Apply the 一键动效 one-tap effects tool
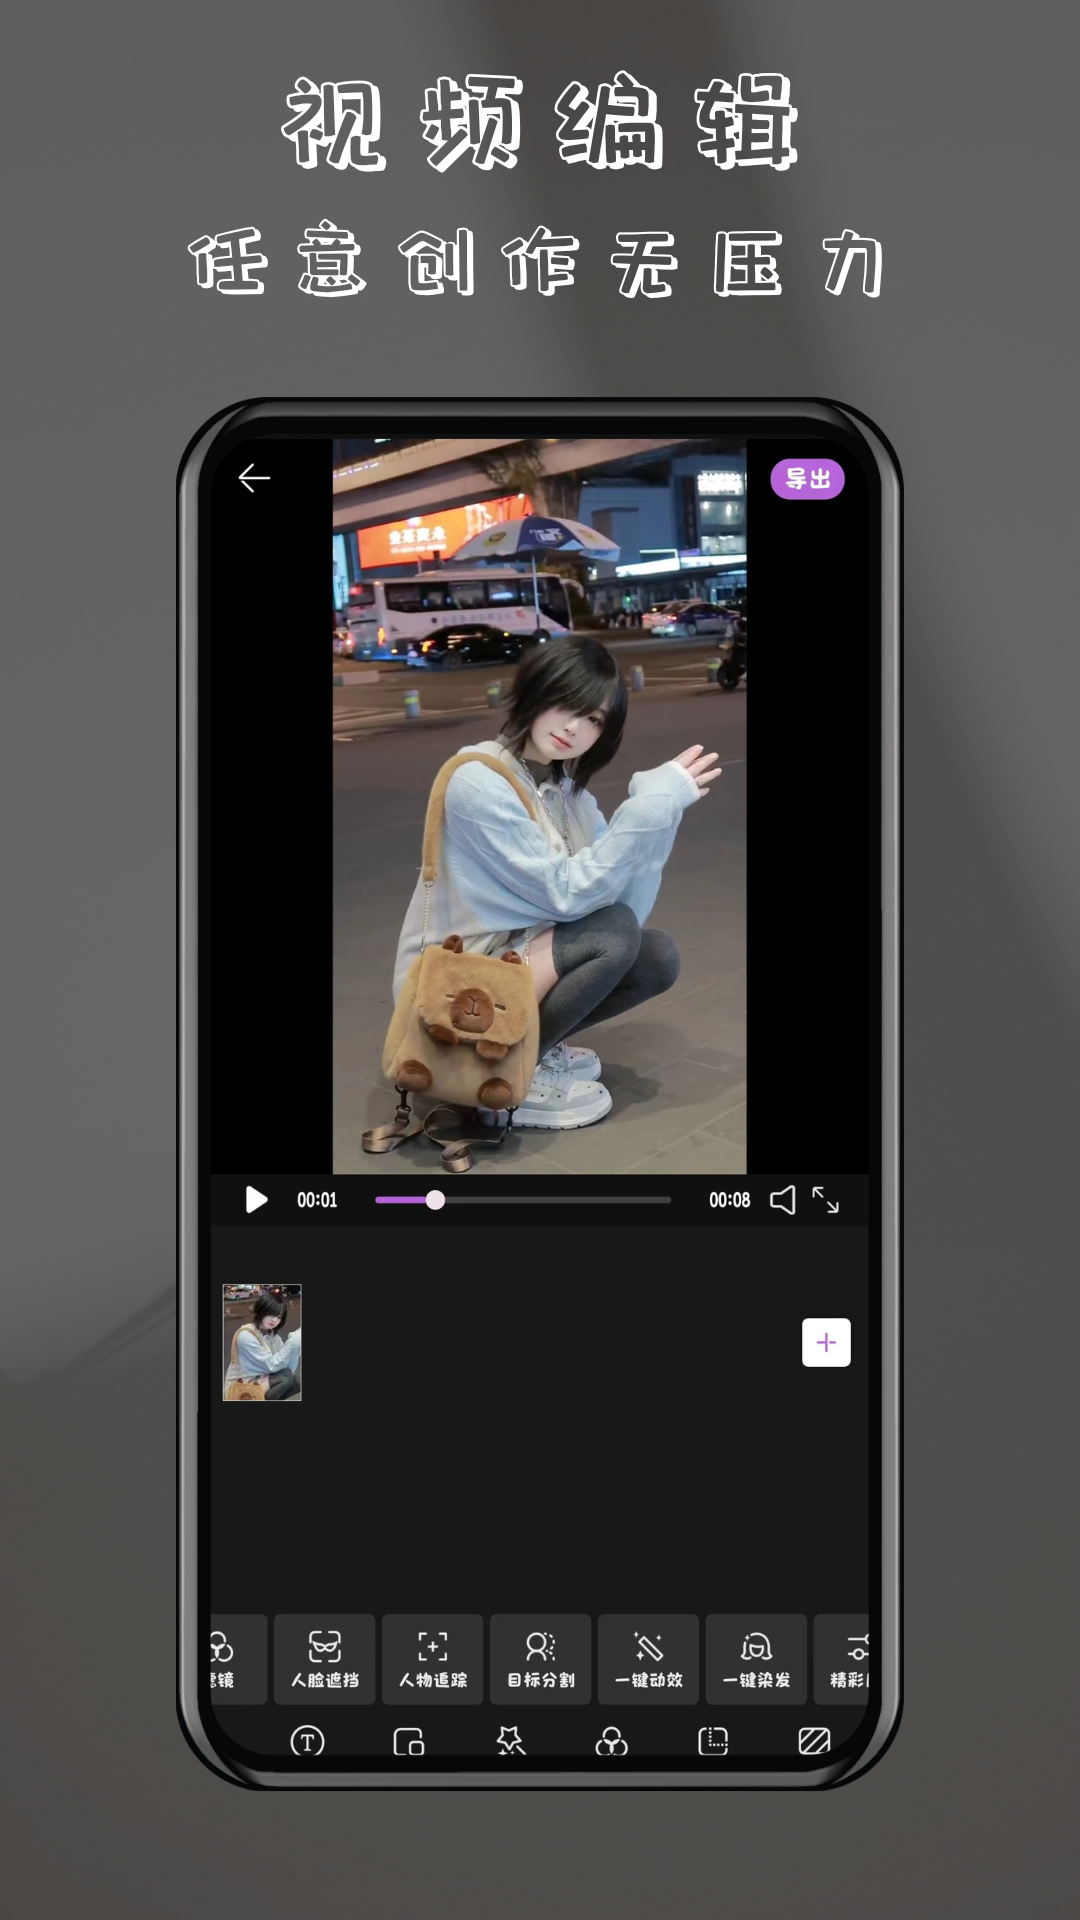The width and height of the screenshot is (1080, 1920). pos(649,1659)
